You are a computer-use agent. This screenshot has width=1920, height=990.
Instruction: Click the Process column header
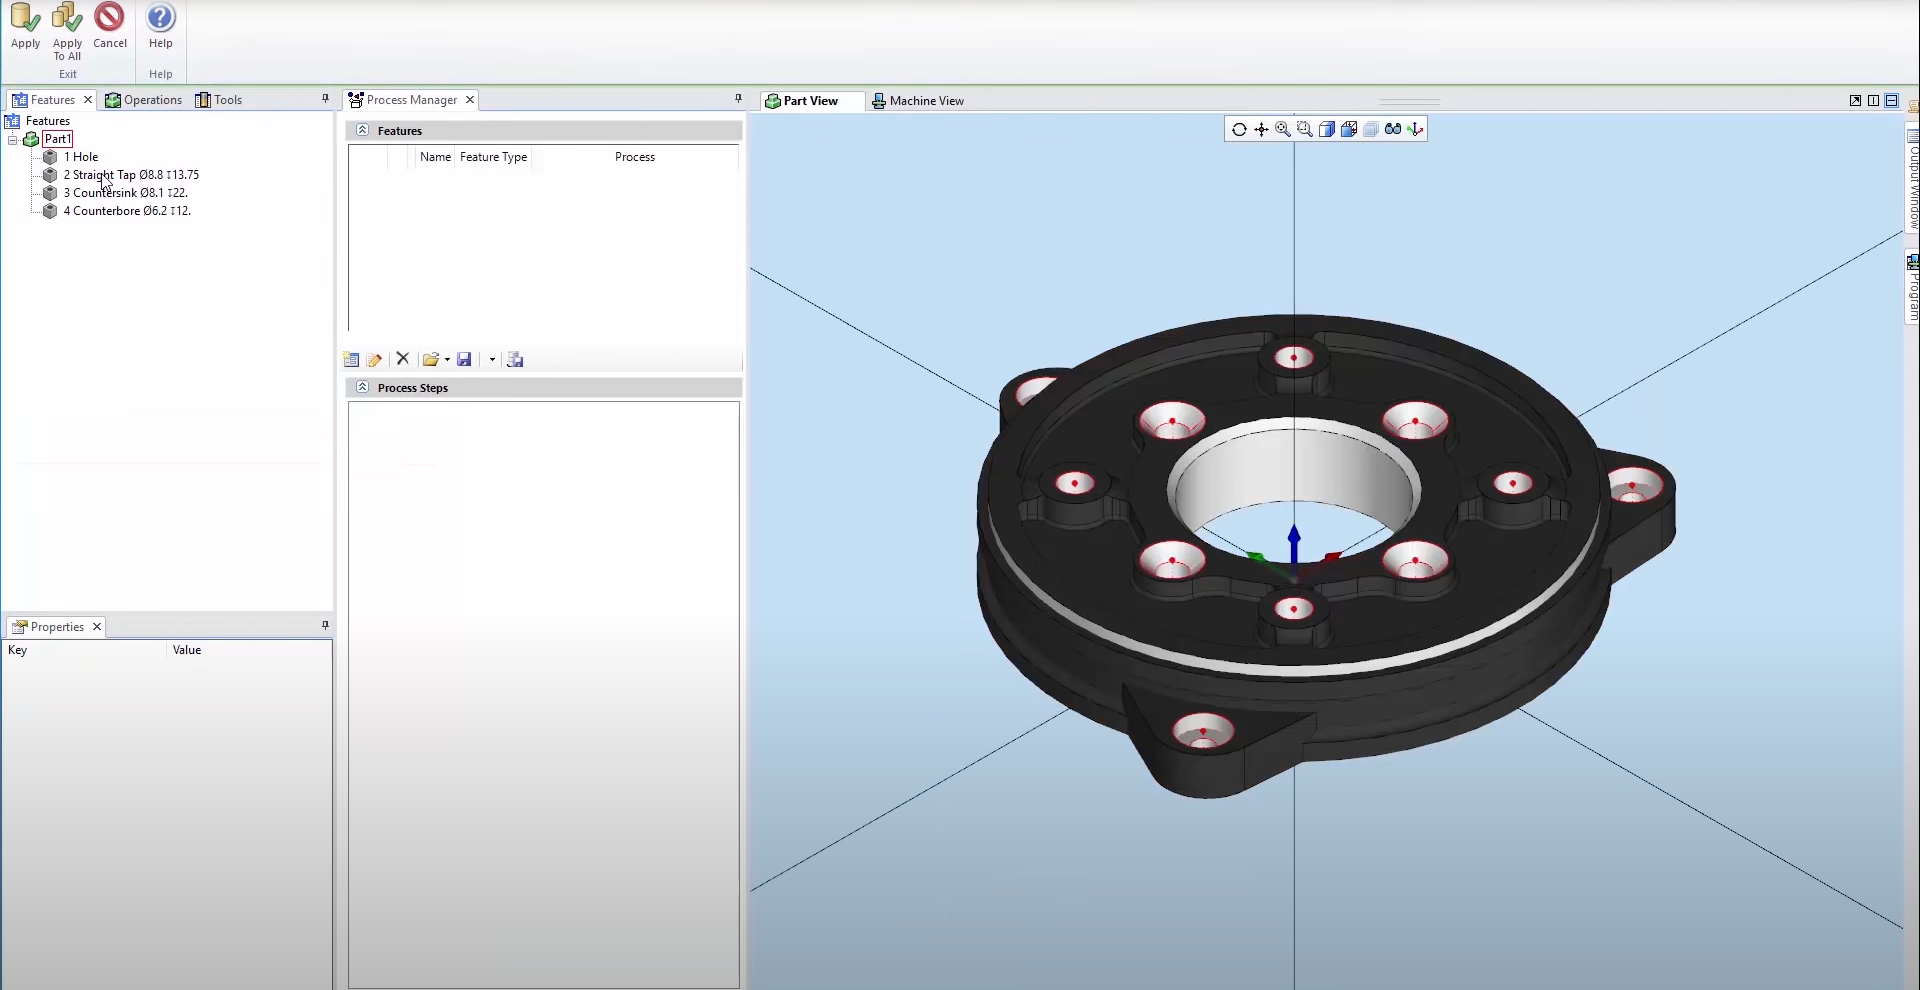pos(635,157)
